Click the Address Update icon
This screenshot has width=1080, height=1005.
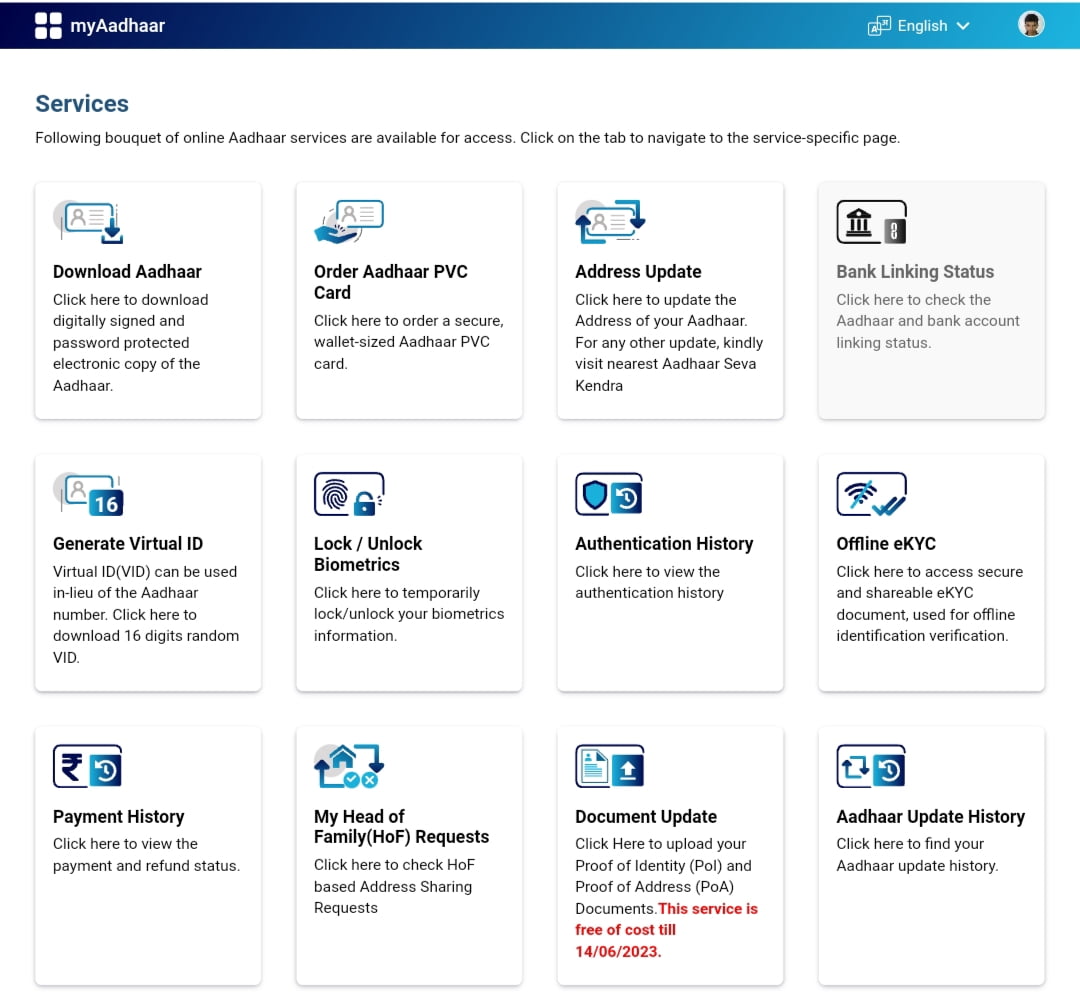pos(610,222)
